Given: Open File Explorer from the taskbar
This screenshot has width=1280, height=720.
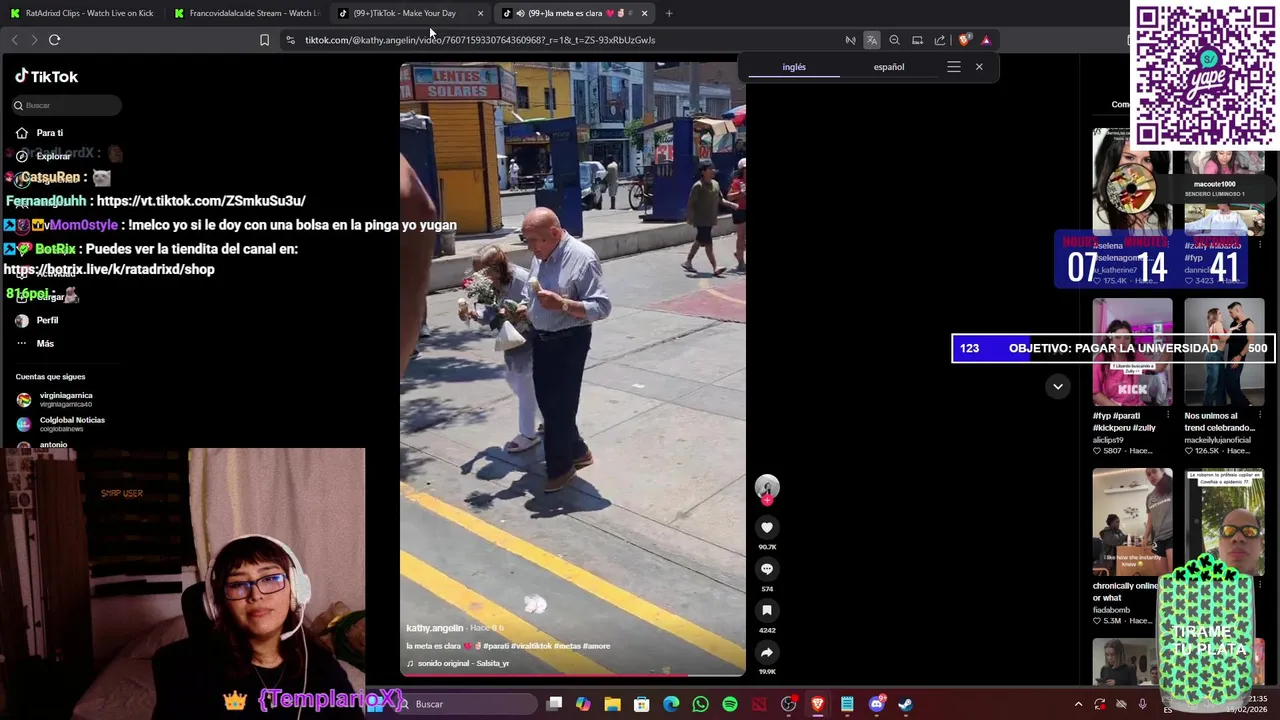Looking at the screenshot, I should [x=612, y=704].
